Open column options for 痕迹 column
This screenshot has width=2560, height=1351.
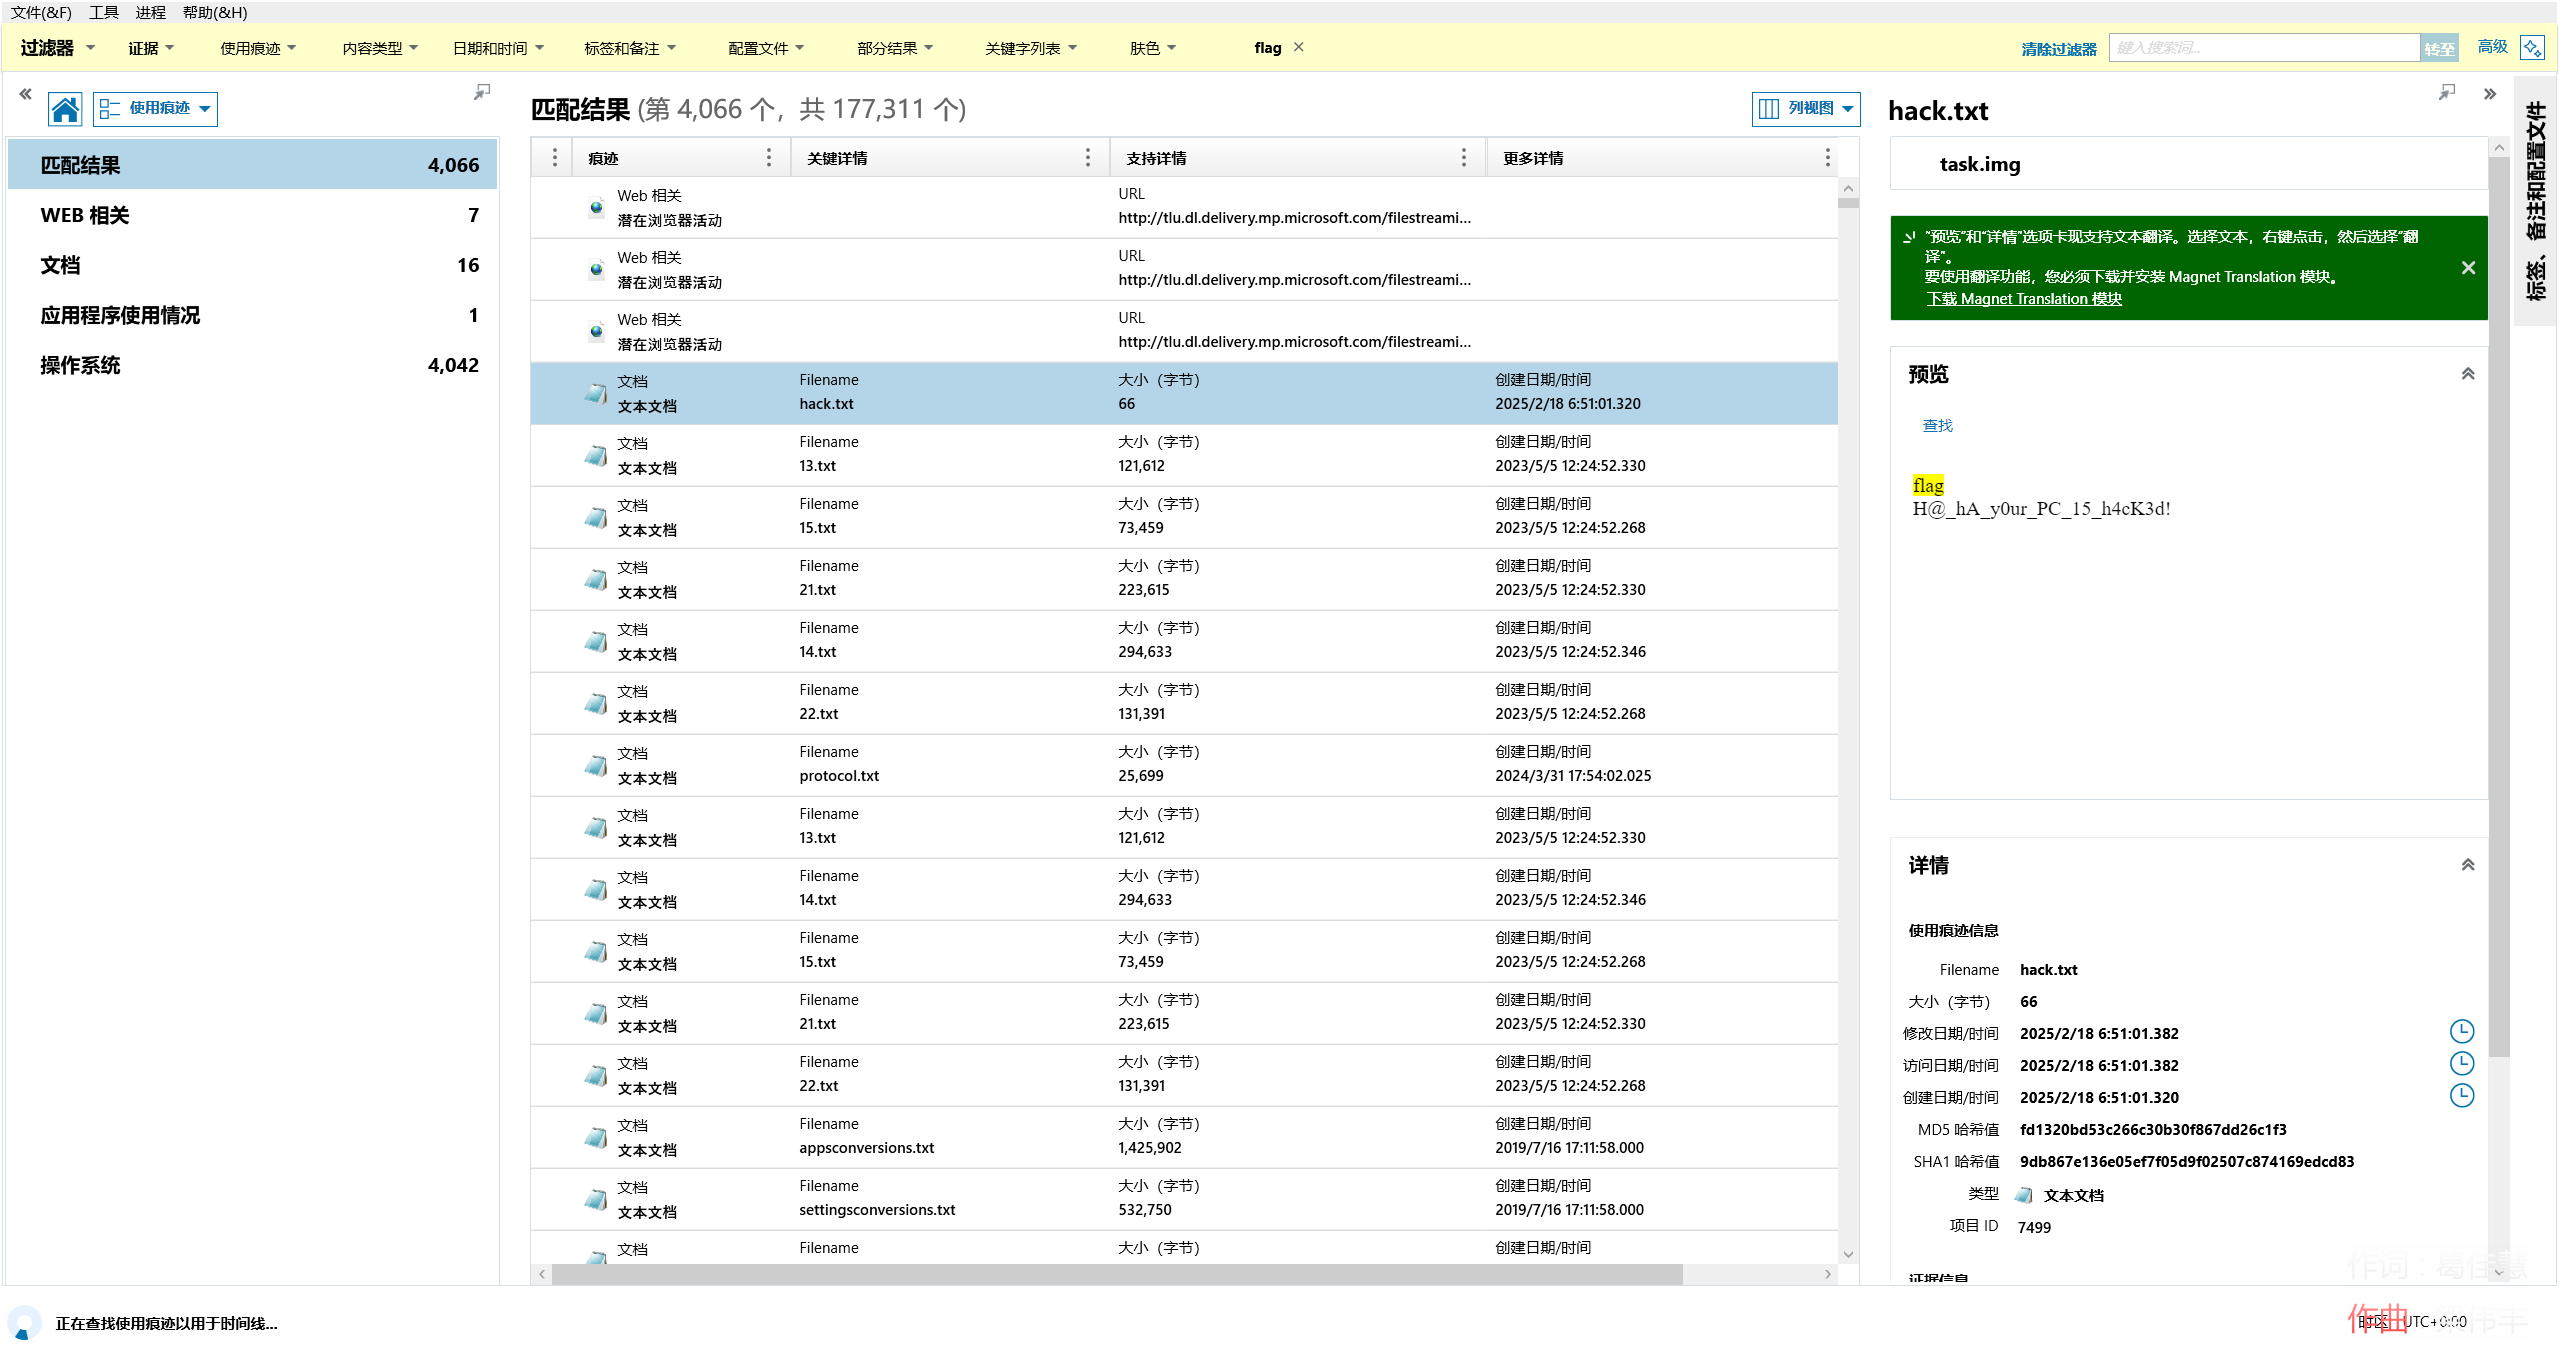coord(768,157)
